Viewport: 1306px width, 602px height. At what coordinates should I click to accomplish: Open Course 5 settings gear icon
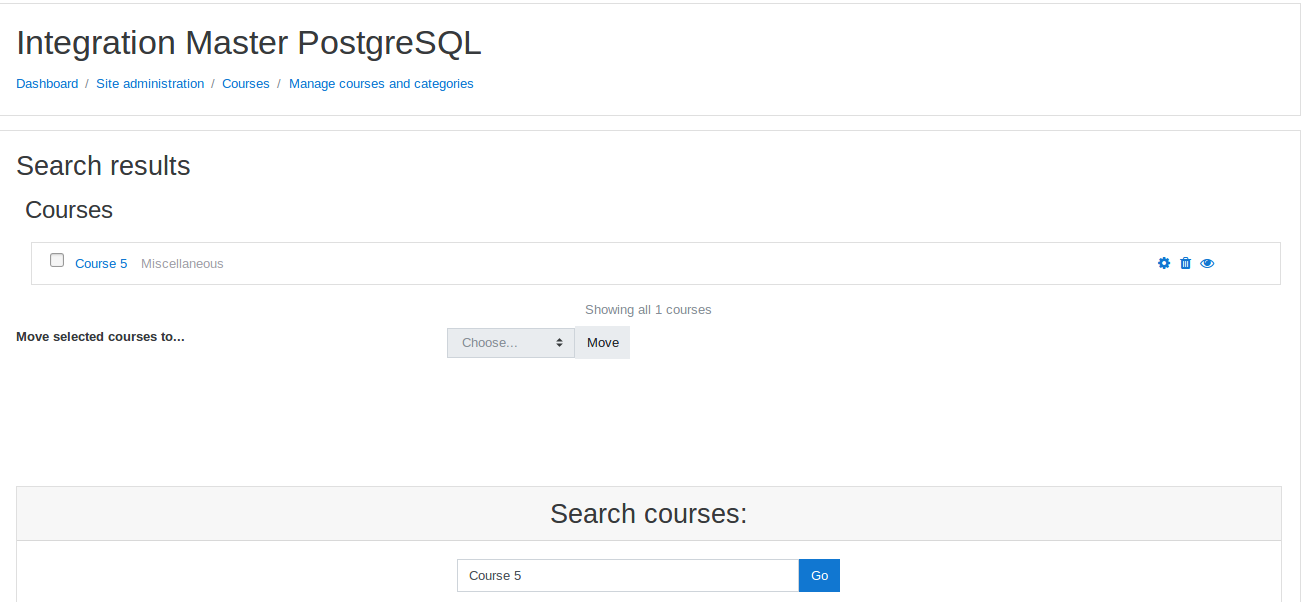pos(1164,263)
